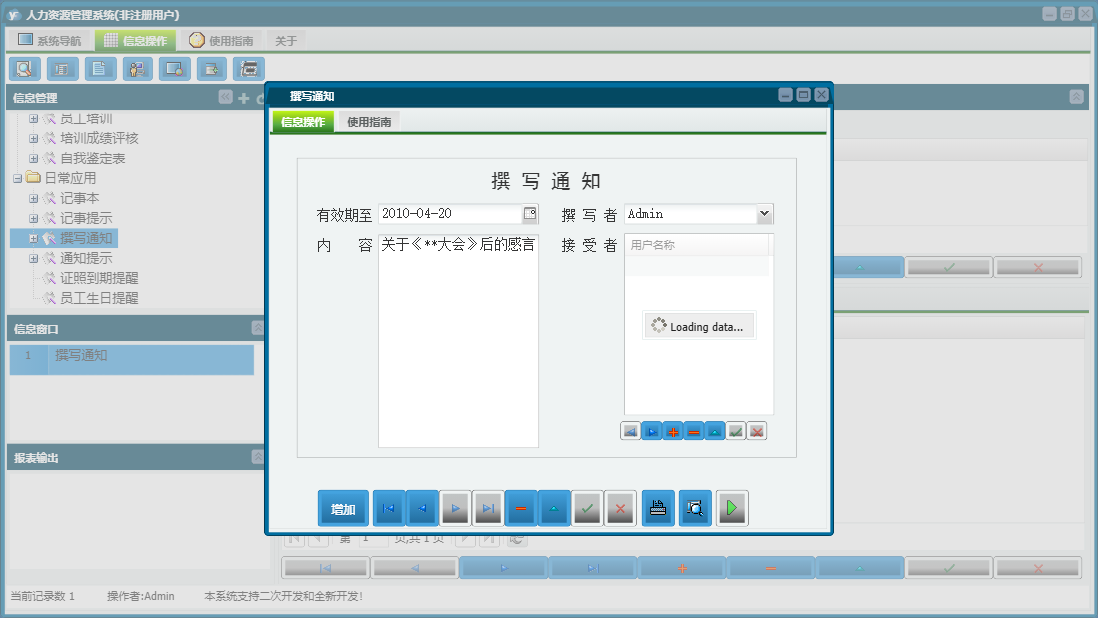
Task: Open the document page toolbar icon
Action: (99, 69)
